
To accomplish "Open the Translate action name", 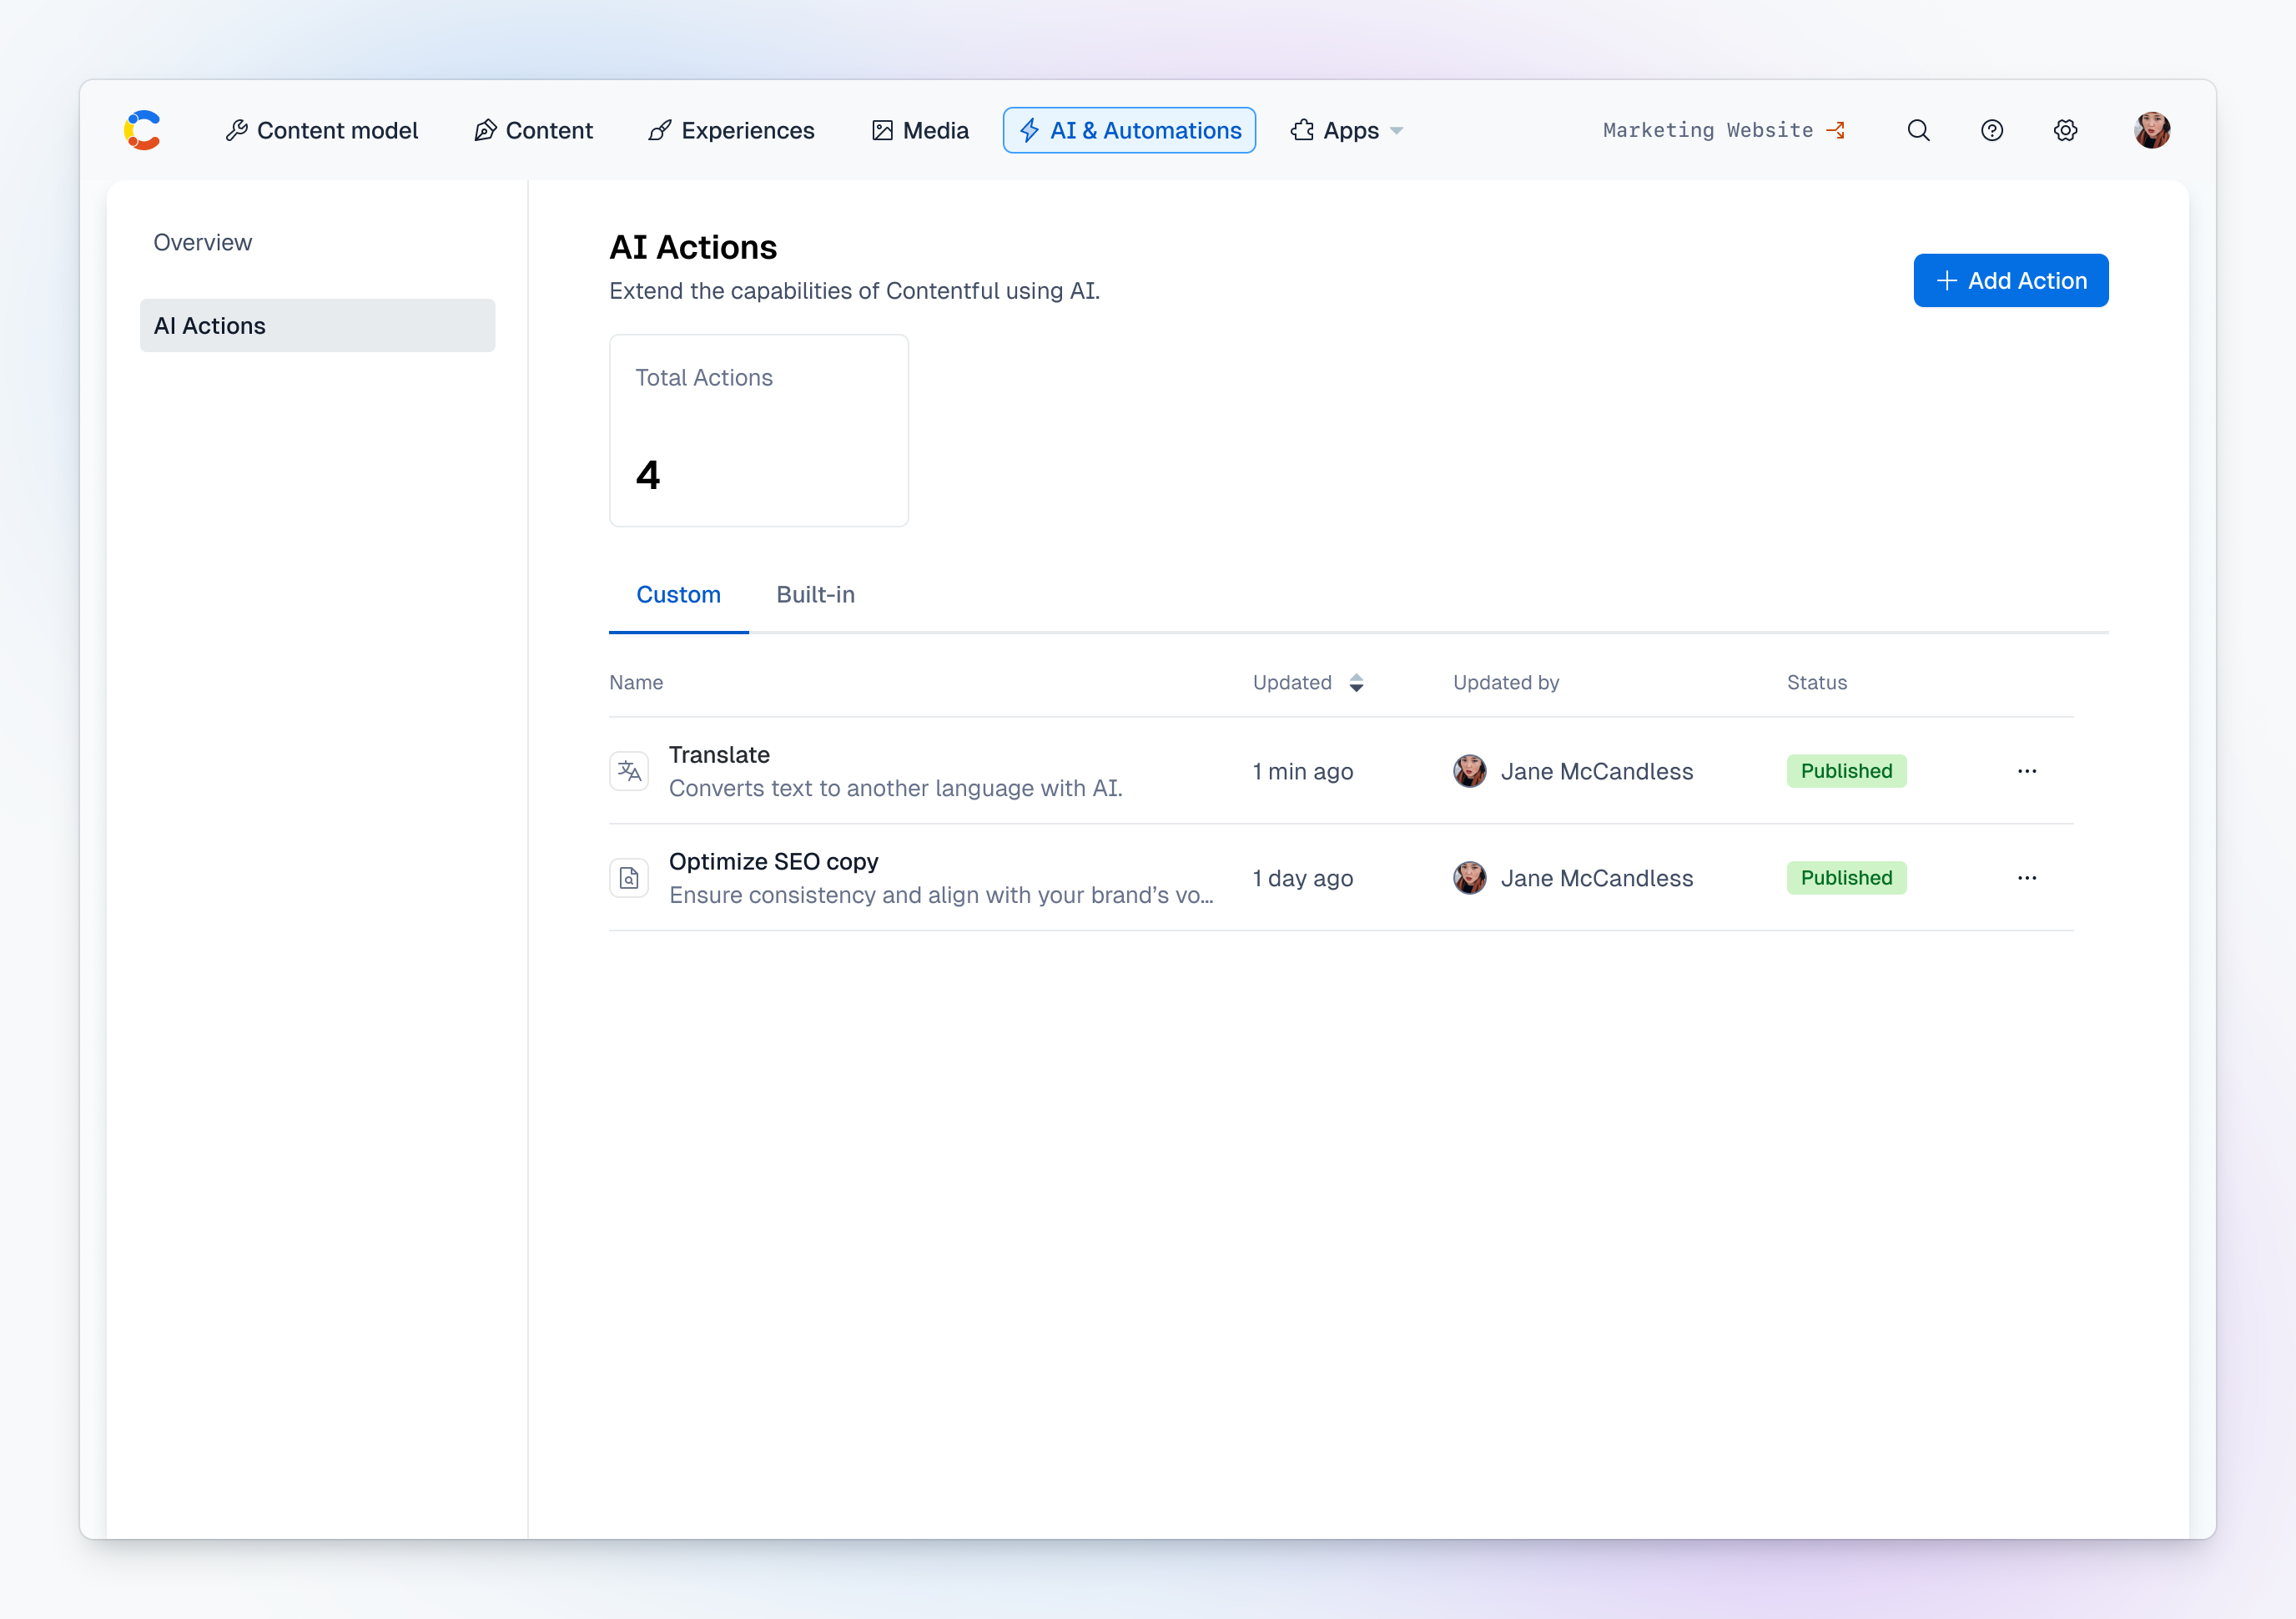I will pyautogui.click(x=719, y=755).
